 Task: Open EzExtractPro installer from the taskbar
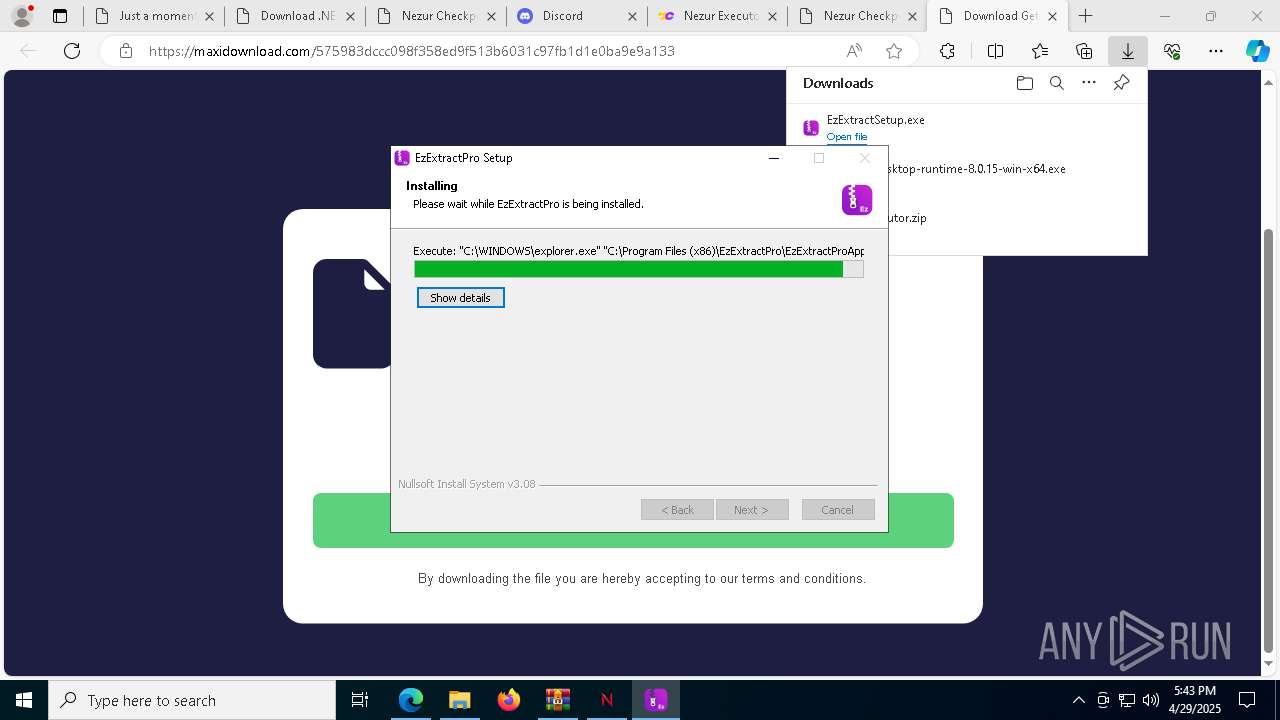tap(656, 700)
